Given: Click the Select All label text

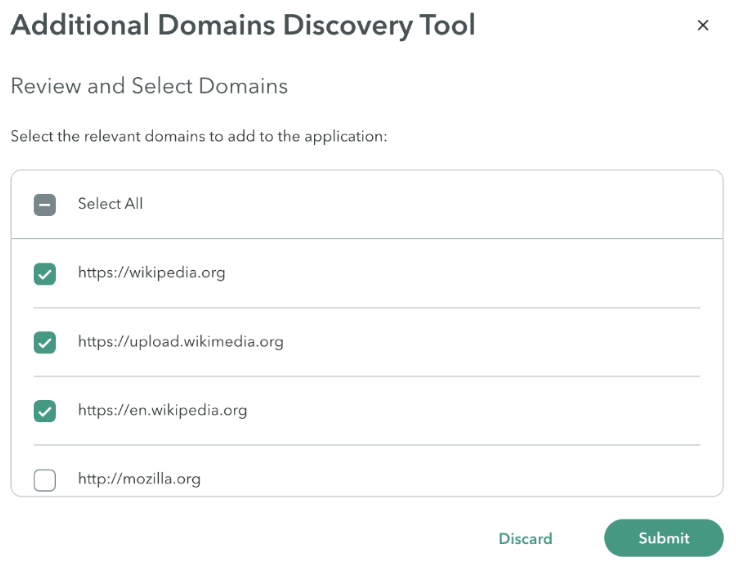Looking at the screenshot, I should coord(110,204).
